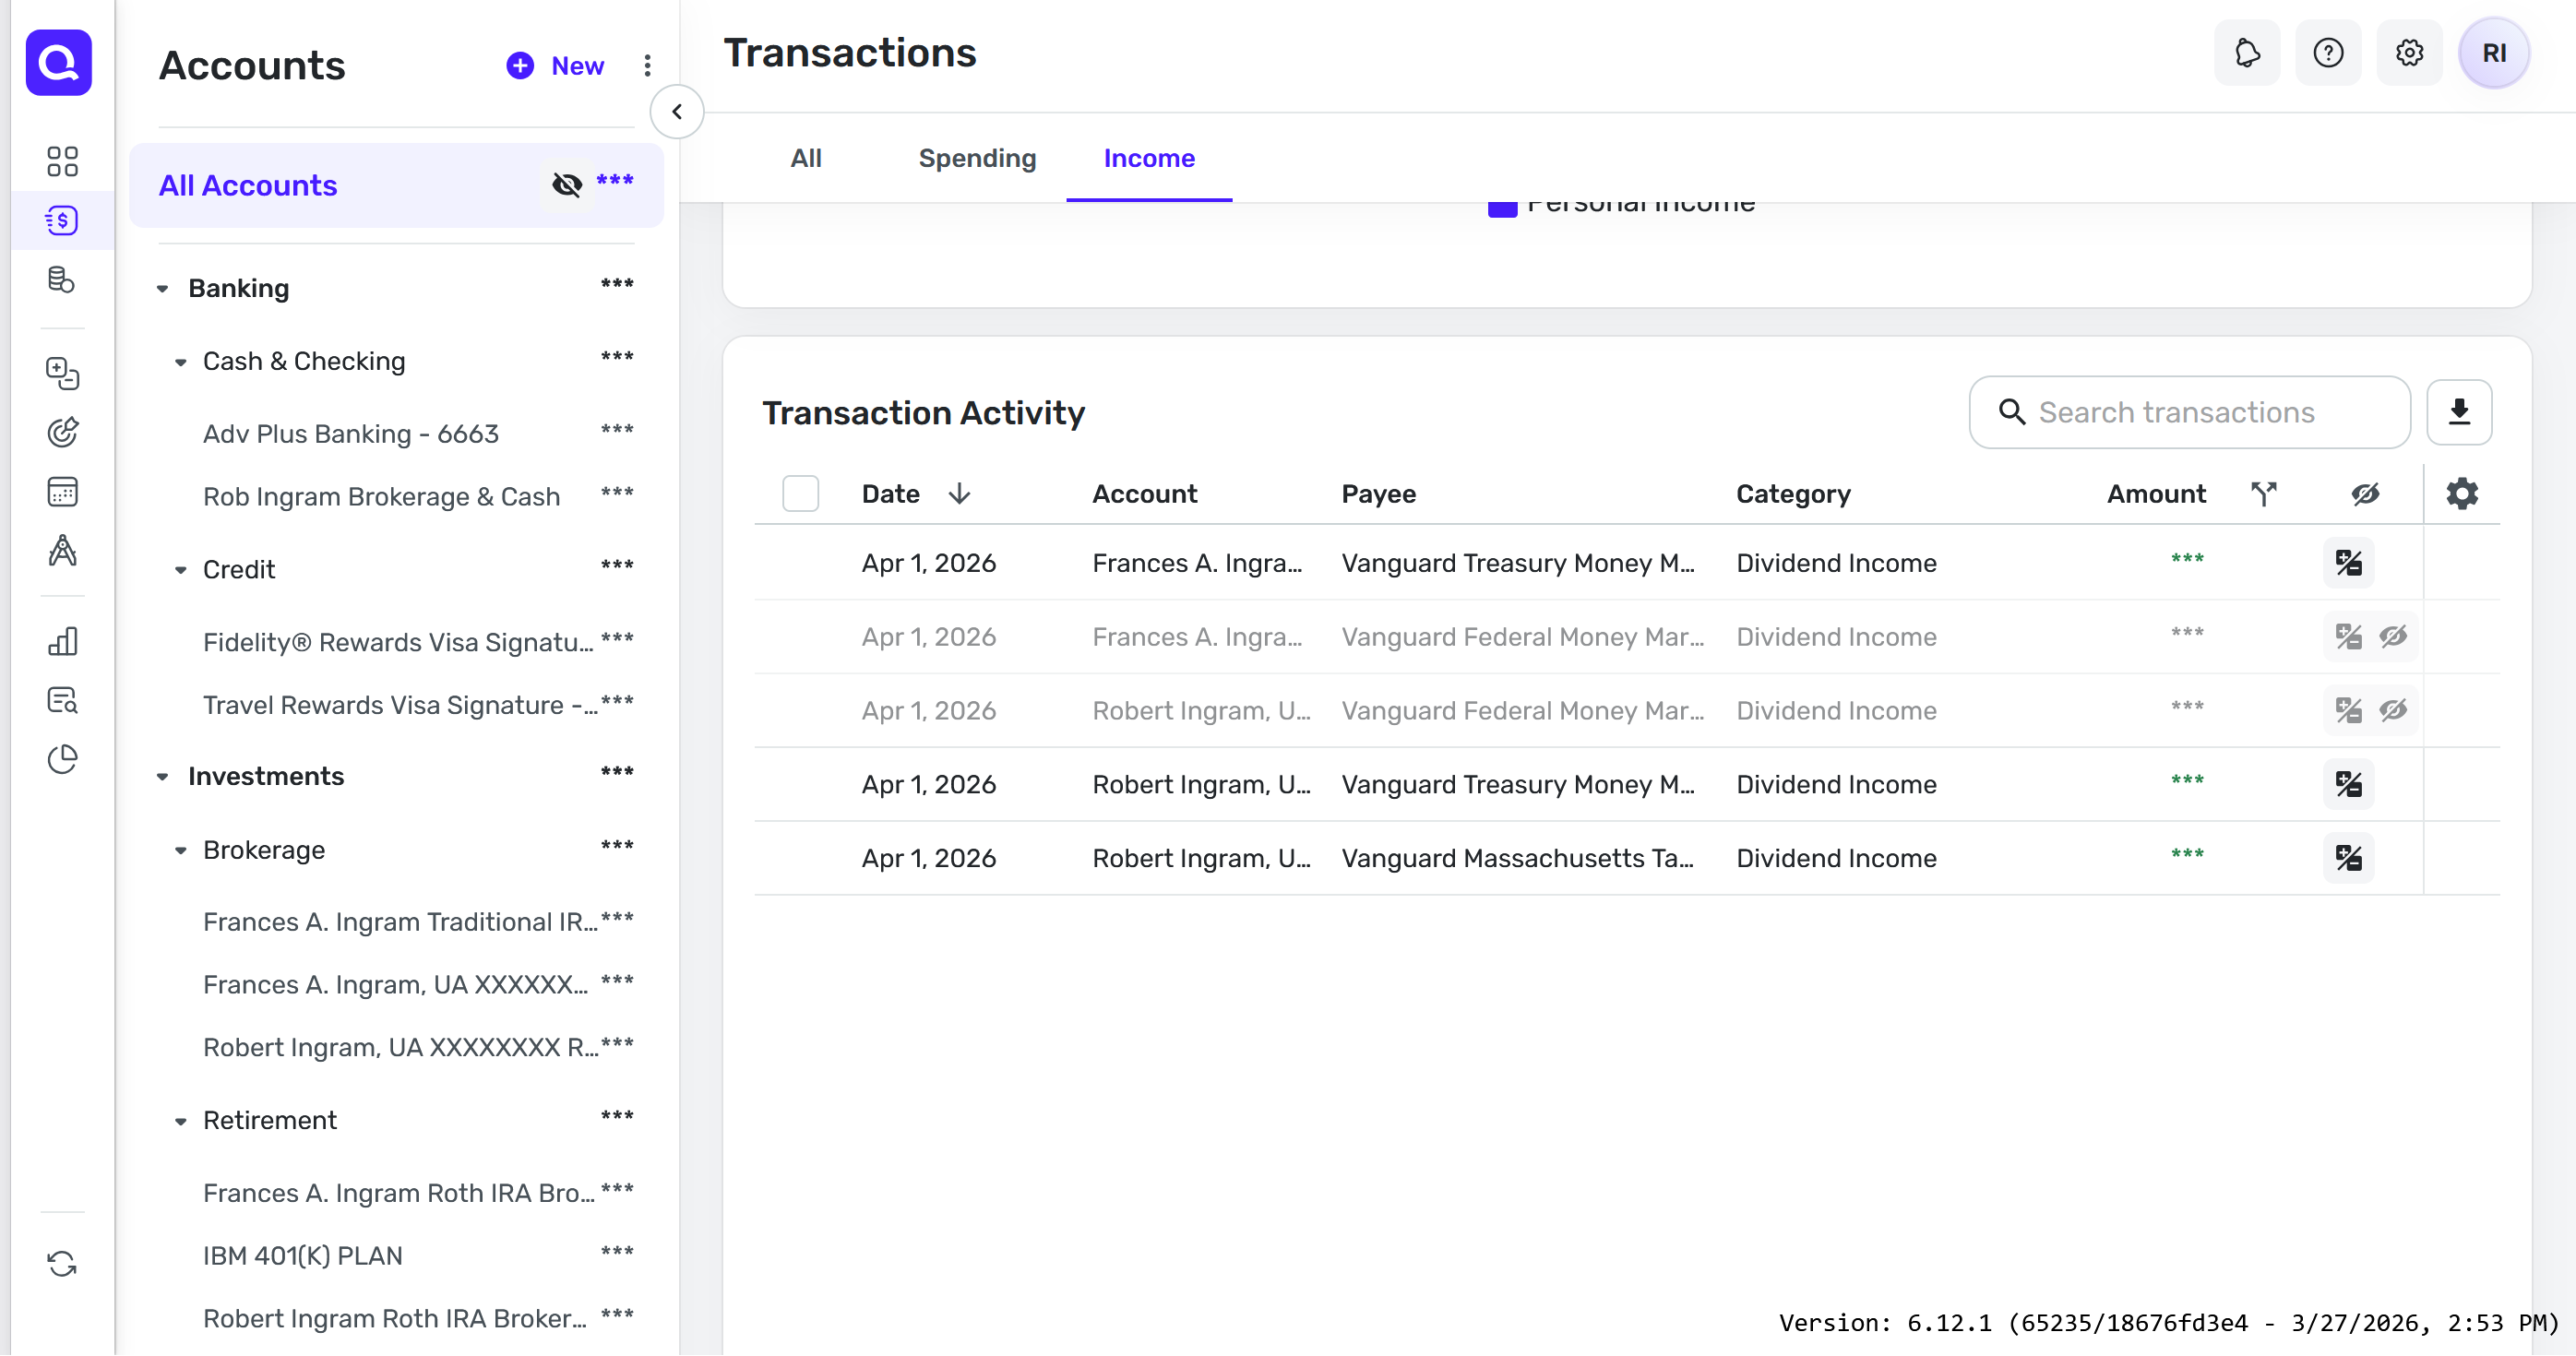This screenshot has height=1356, width=2576.
Task: Click the help question mark icon
Action: coord(2328,53)
